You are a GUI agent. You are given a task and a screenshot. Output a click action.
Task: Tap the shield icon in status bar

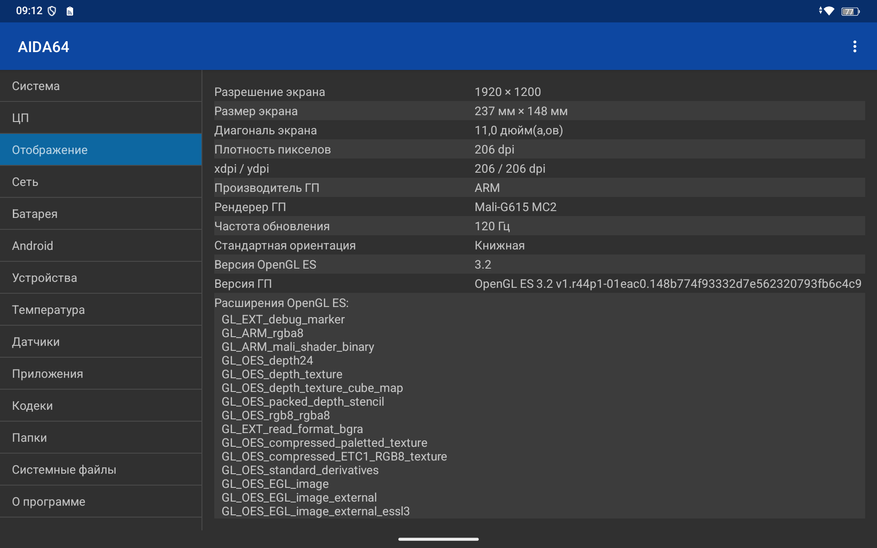pos(52,11)
